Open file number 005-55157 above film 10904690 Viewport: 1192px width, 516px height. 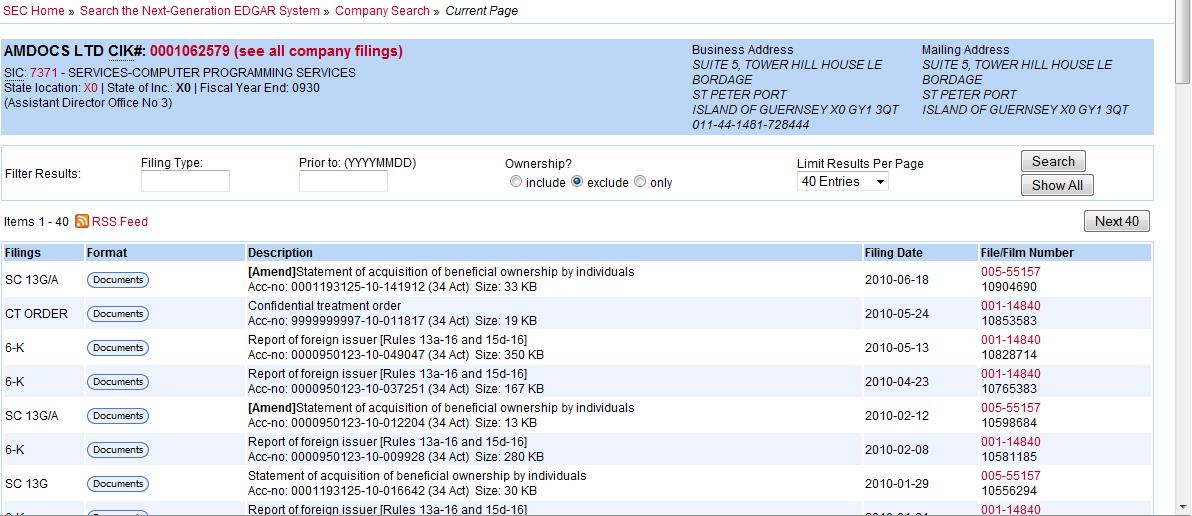click(1010, 272)
